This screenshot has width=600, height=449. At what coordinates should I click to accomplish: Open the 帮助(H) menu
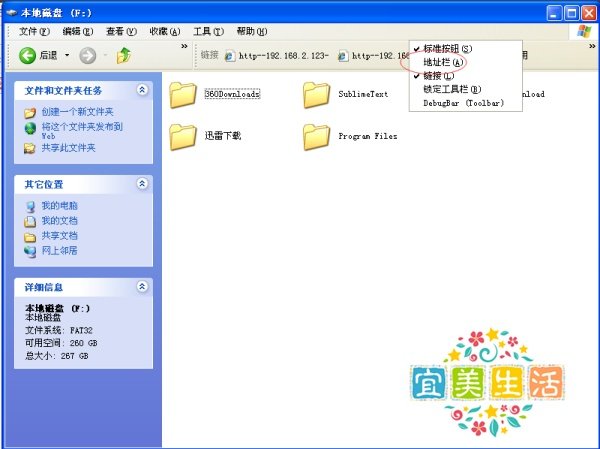[252, 31]
